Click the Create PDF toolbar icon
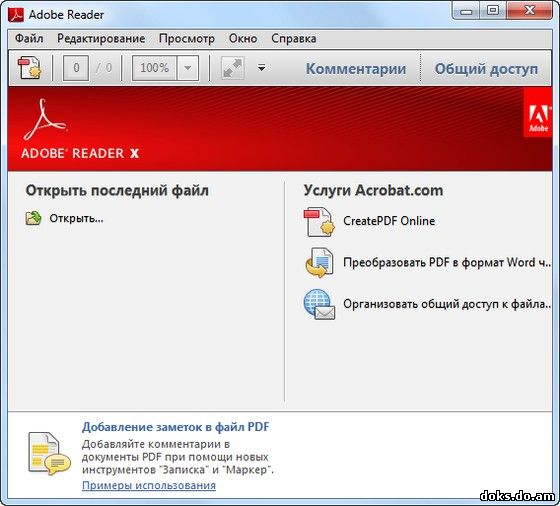Viewport: 560px width, 506px height. (x=30, y=67)
